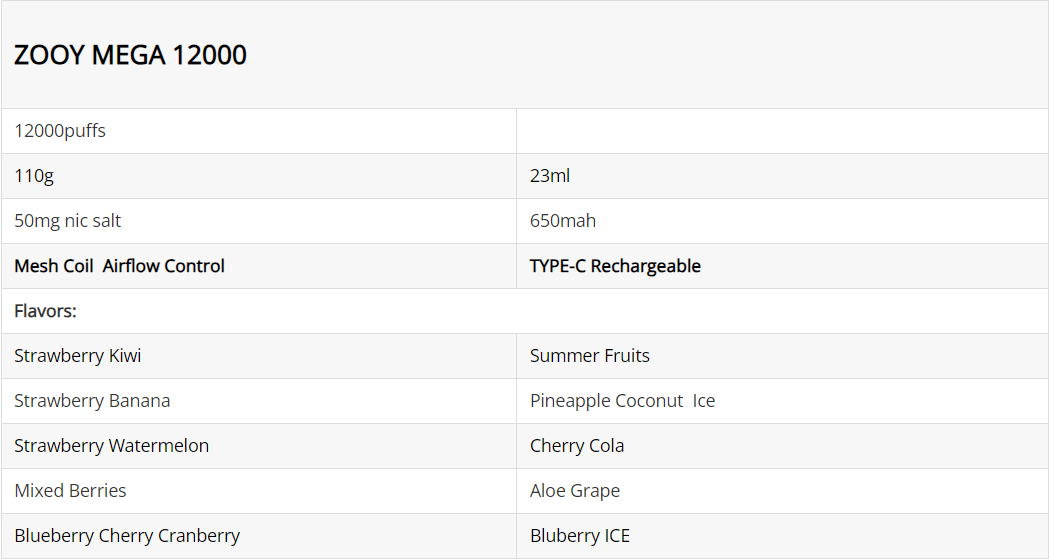The image size is (1049, 559).
Task: Select Mixed Berries flavor
Action: [70, 490]
